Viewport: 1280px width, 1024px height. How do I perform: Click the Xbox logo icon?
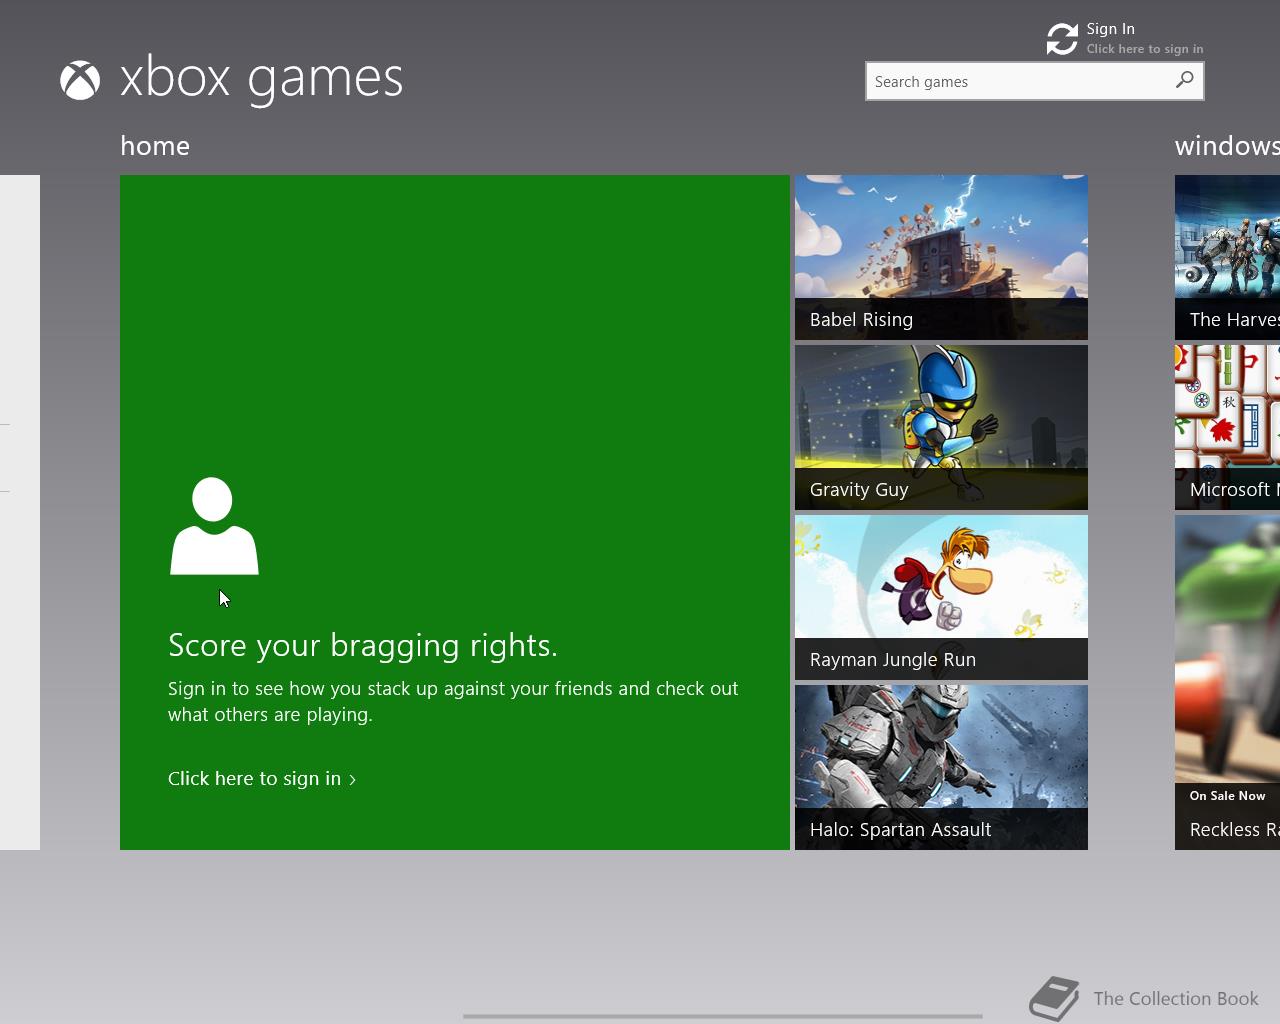pos(80,81)
